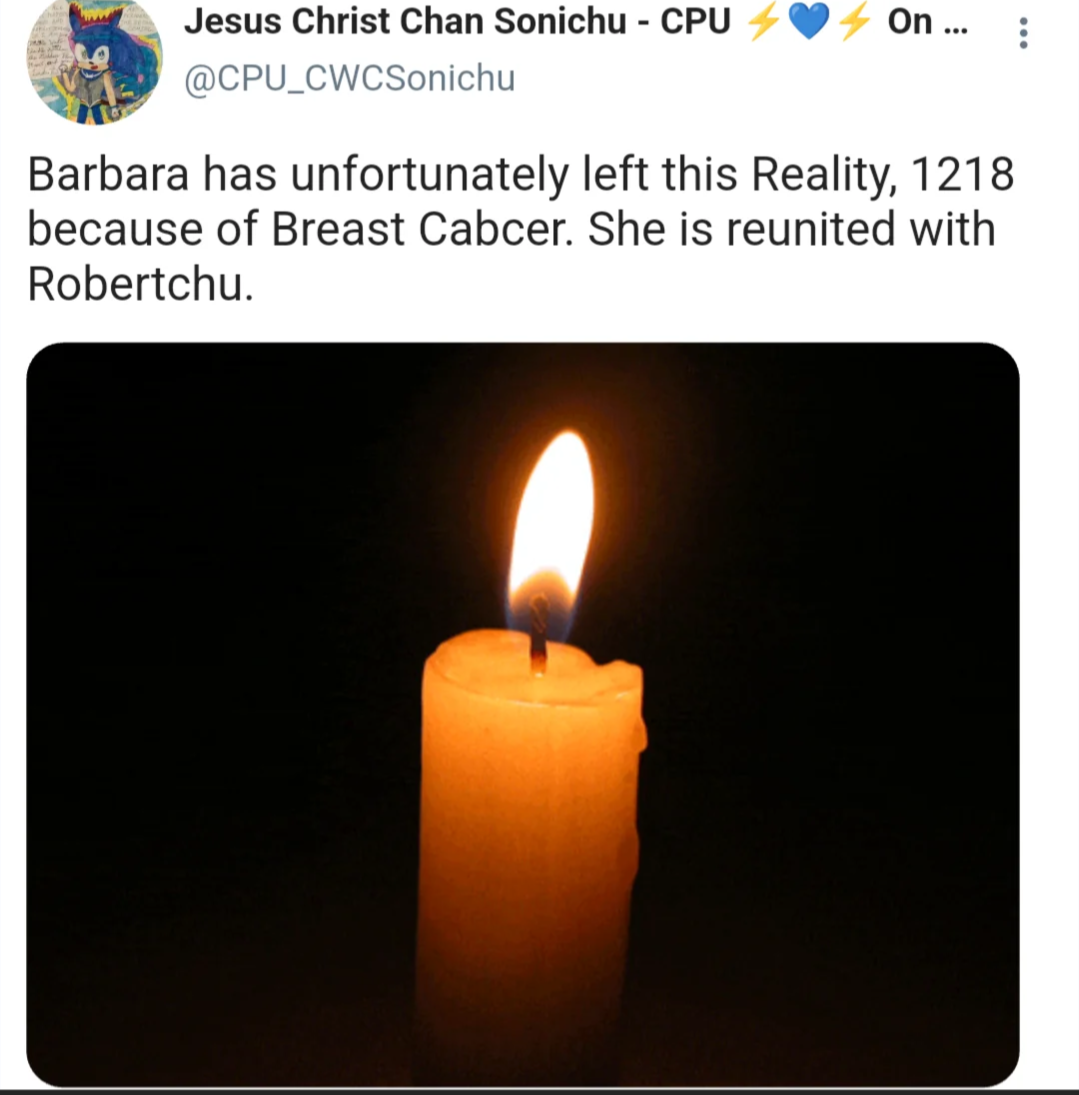
Task: Click the blue heart emoji in the name
Action: pyautogui.click(x=808, y=21)
